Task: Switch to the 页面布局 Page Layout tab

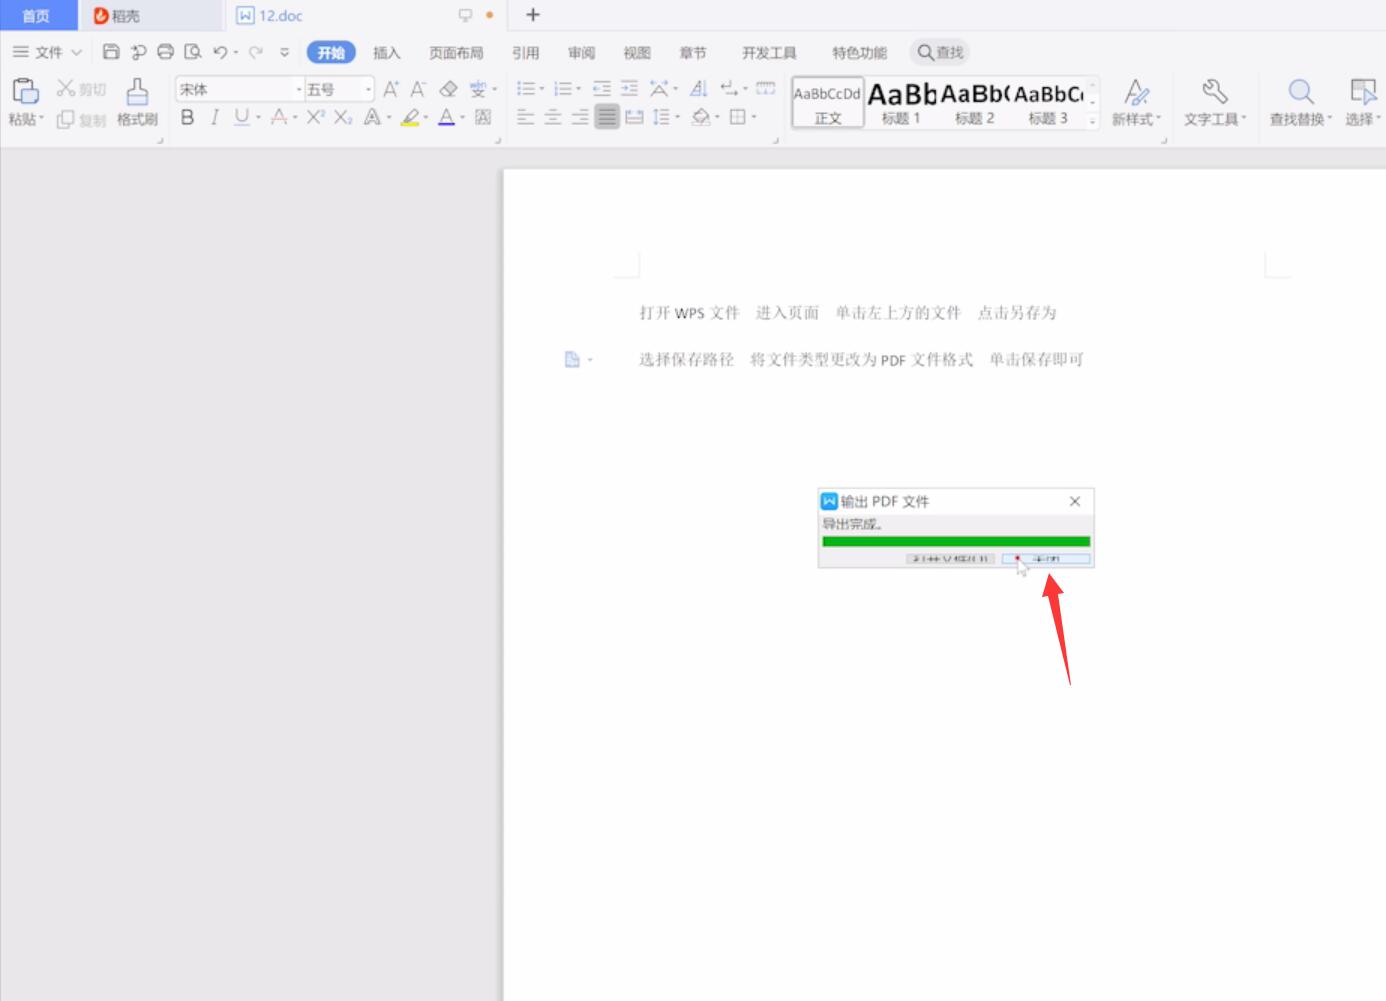Action: point(456,53)
